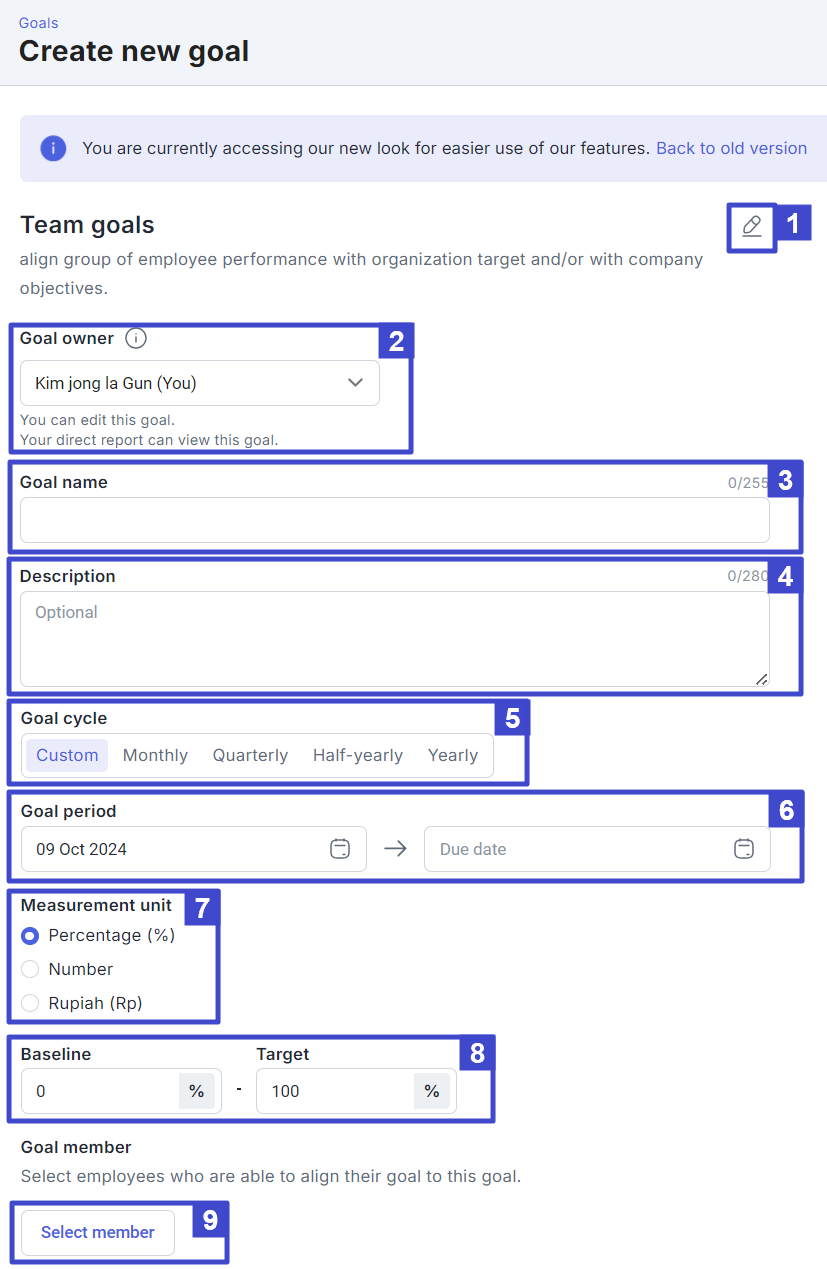The height and width of the screenshot is (1269, 827).
Task: Click the Select member button
Action: tap(98, 1233)
